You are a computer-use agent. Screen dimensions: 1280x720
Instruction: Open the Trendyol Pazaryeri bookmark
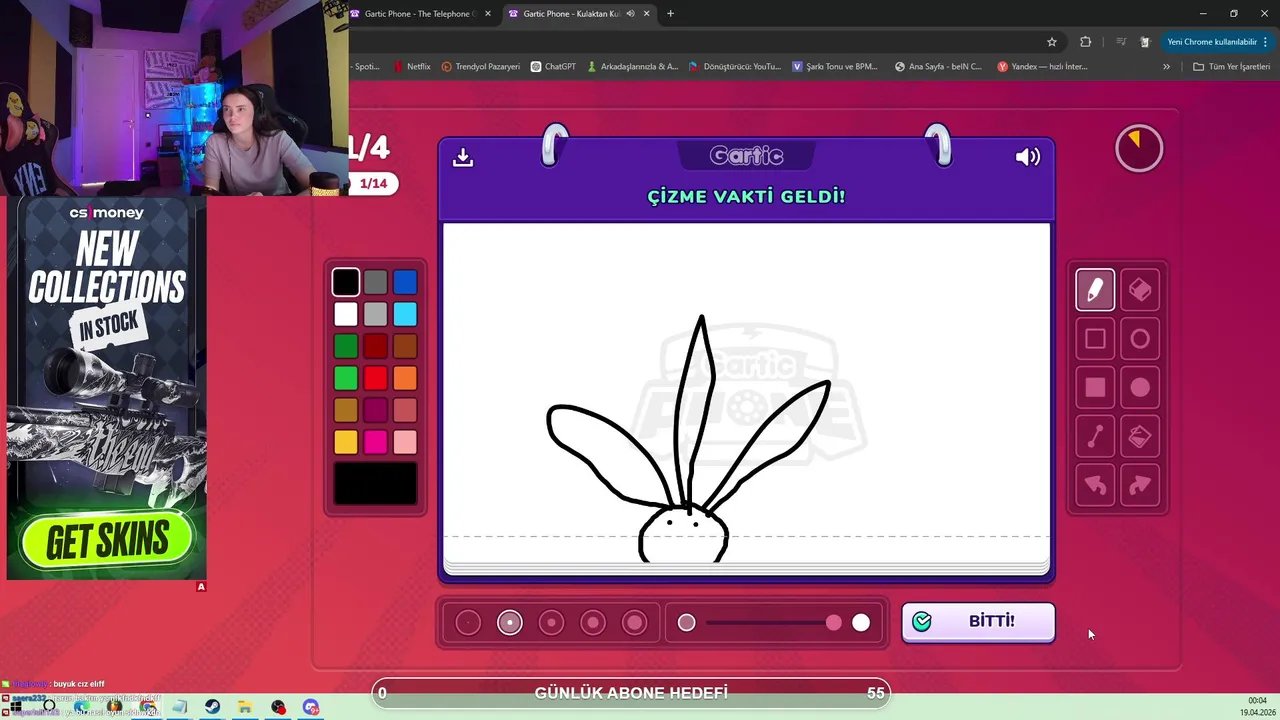[480, 67]
